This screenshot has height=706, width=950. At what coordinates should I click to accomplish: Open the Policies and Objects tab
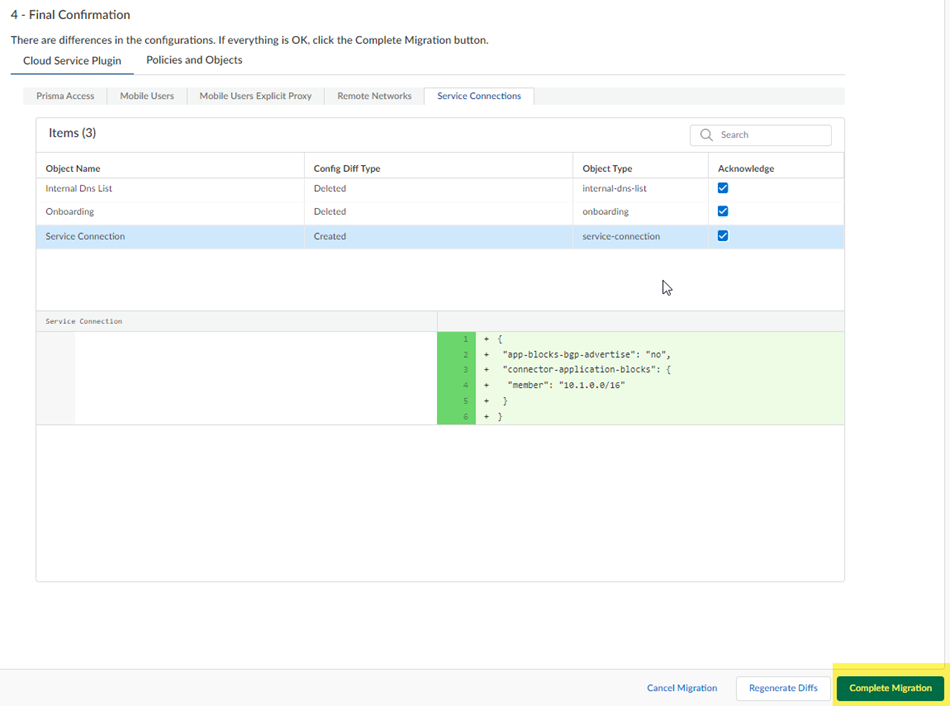(x=194, y=61)
